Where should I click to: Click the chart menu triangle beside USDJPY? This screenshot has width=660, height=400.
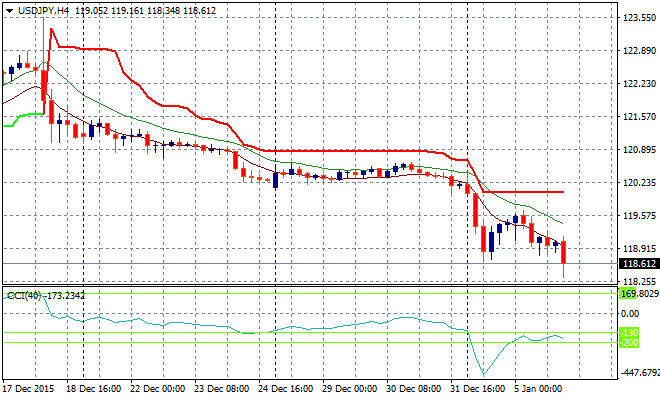pos(9,11)
